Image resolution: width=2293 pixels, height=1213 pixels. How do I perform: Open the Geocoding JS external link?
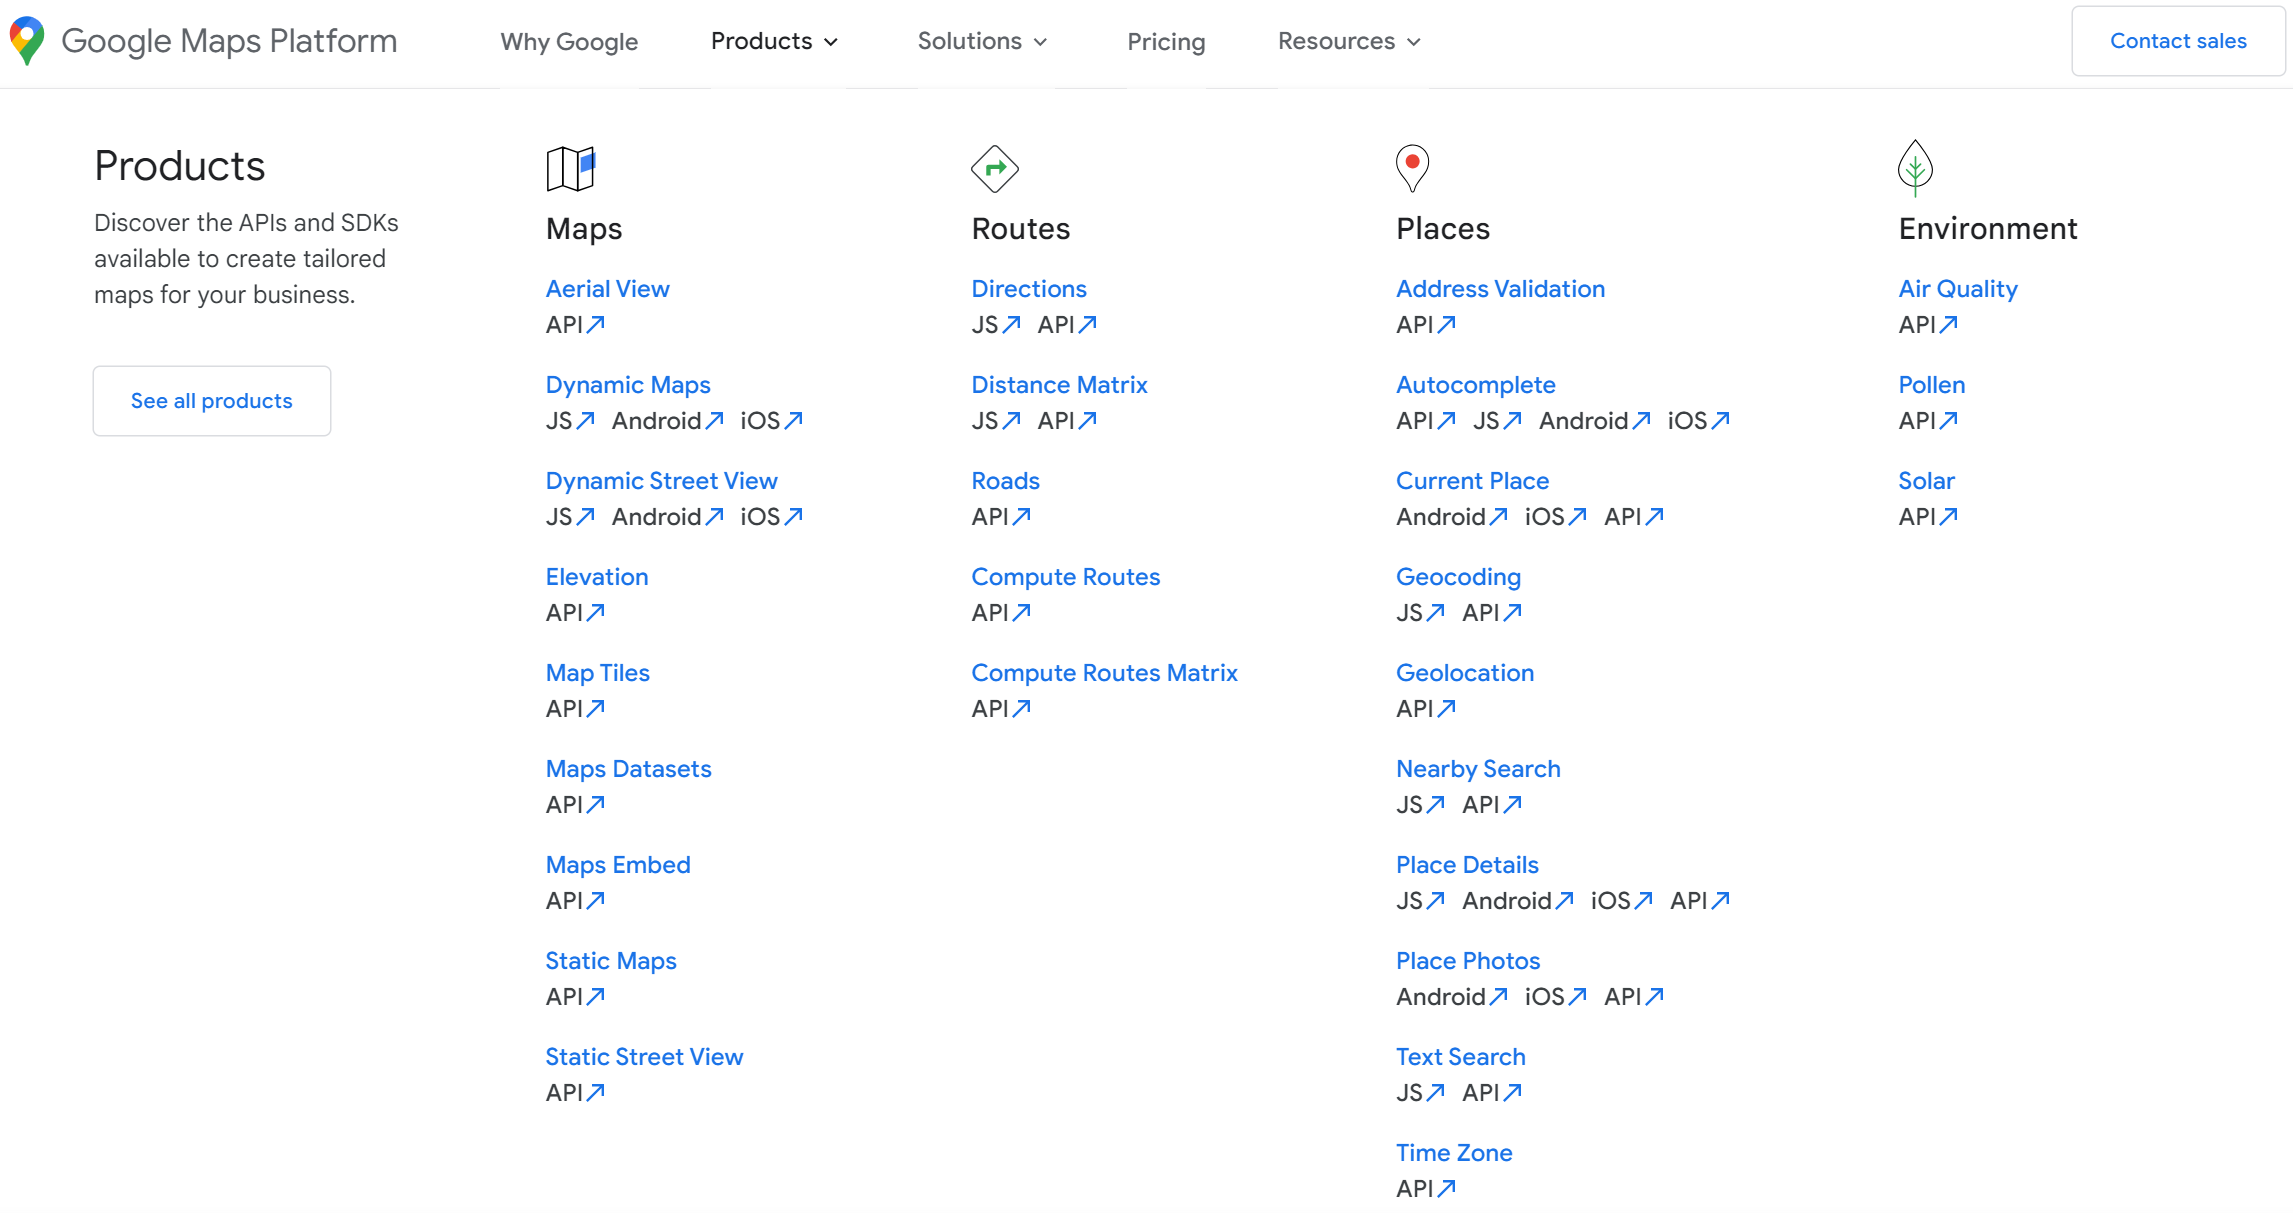coord(1421,613)
